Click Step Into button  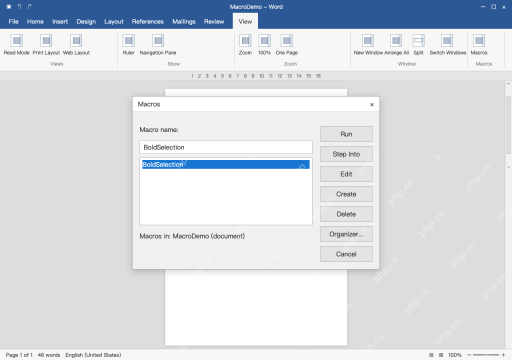(x=346, y=154)
